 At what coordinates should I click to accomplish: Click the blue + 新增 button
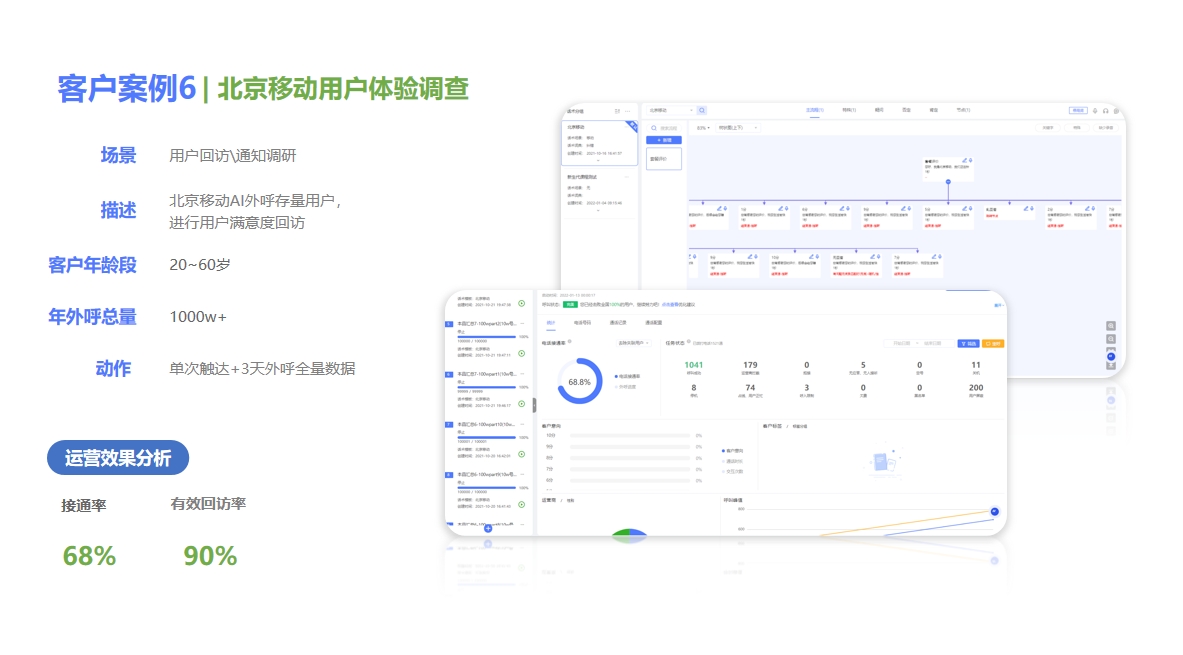(x=665, y=140)
